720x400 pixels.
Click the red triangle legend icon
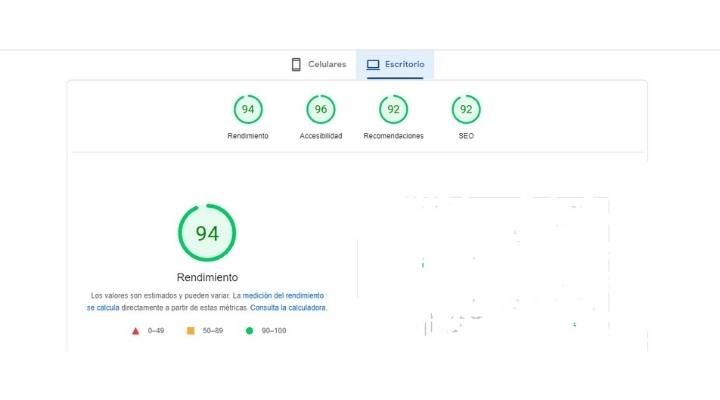coord(136,330)
